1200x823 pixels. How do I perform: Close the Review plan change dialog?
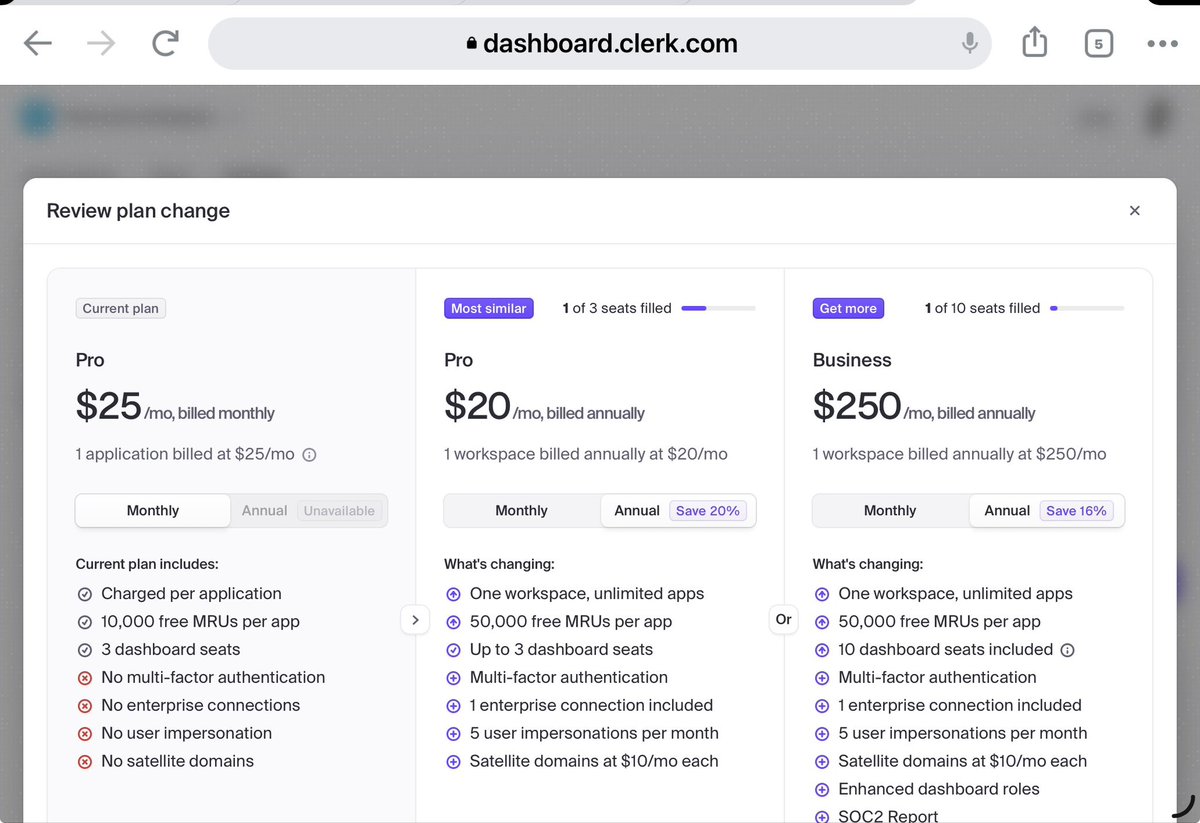[x=1134, y=211]
